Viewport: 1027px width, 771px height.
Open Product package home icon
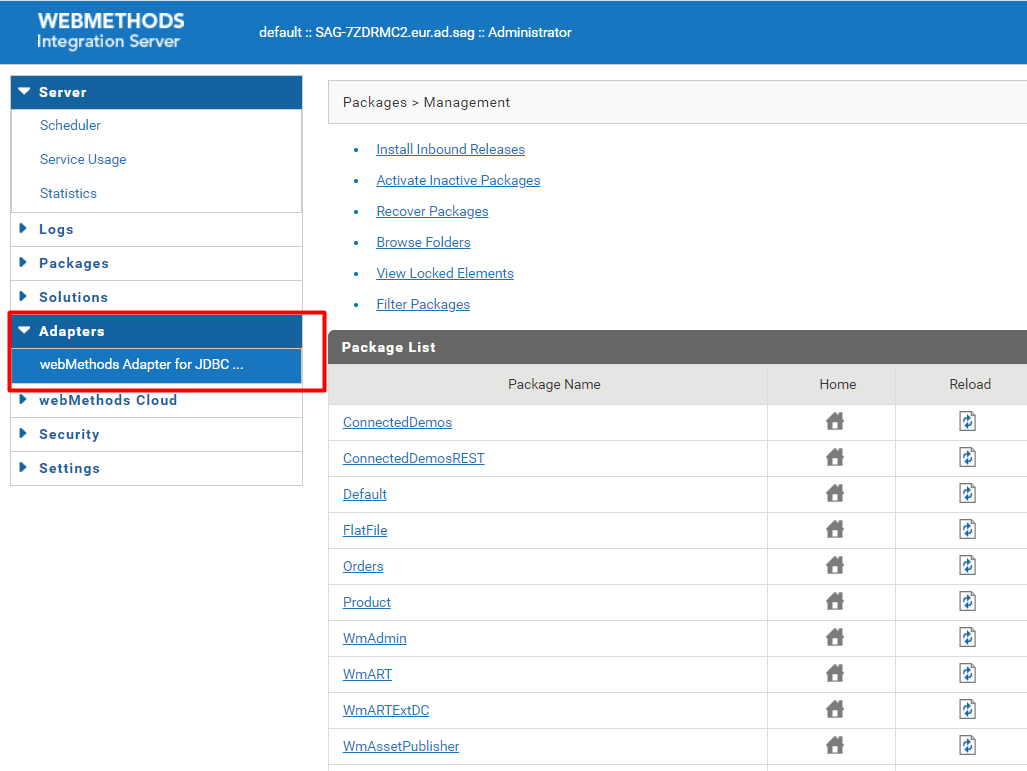tap(834, 601)
